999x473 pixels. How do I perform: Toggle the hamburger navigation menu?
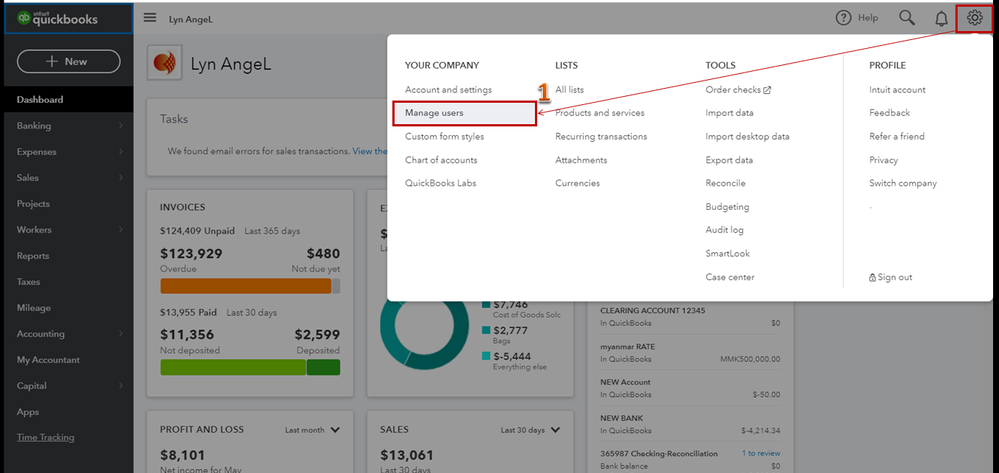(150, 18)
